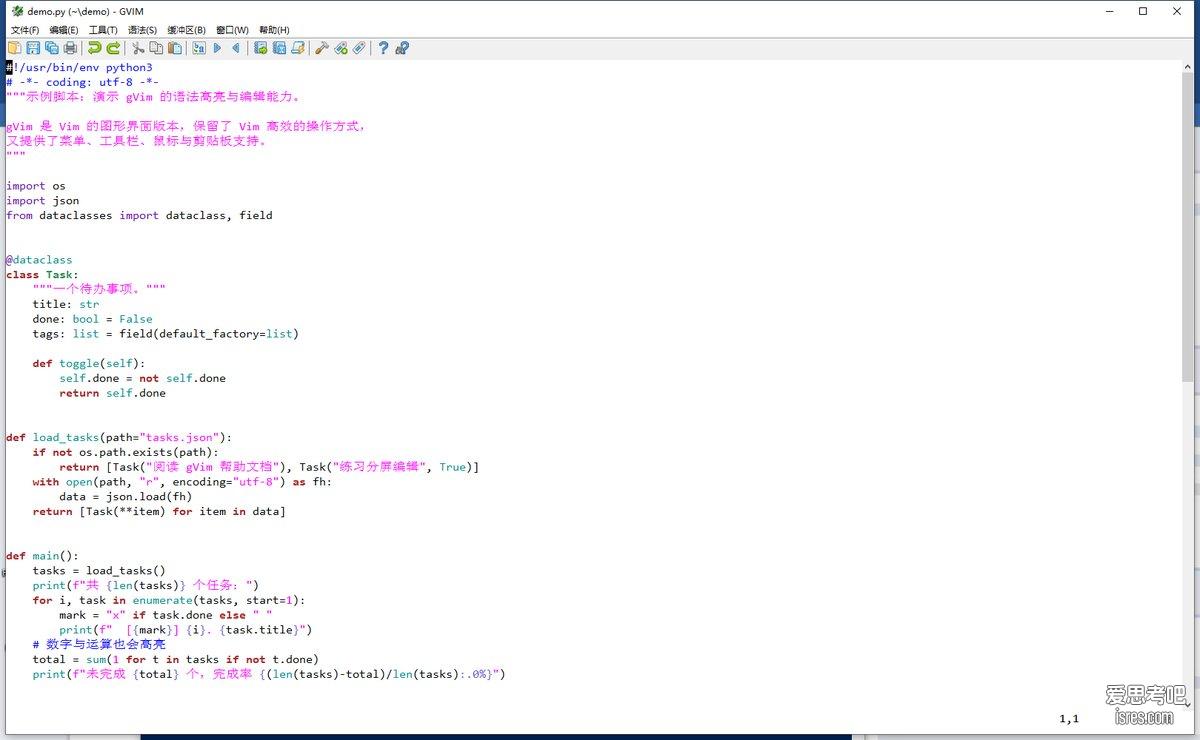Open the 语法(S) menu
Image resolution: width=1200 pixels, height=740 pixels.
pyautogui.click(x=142, y=30)
